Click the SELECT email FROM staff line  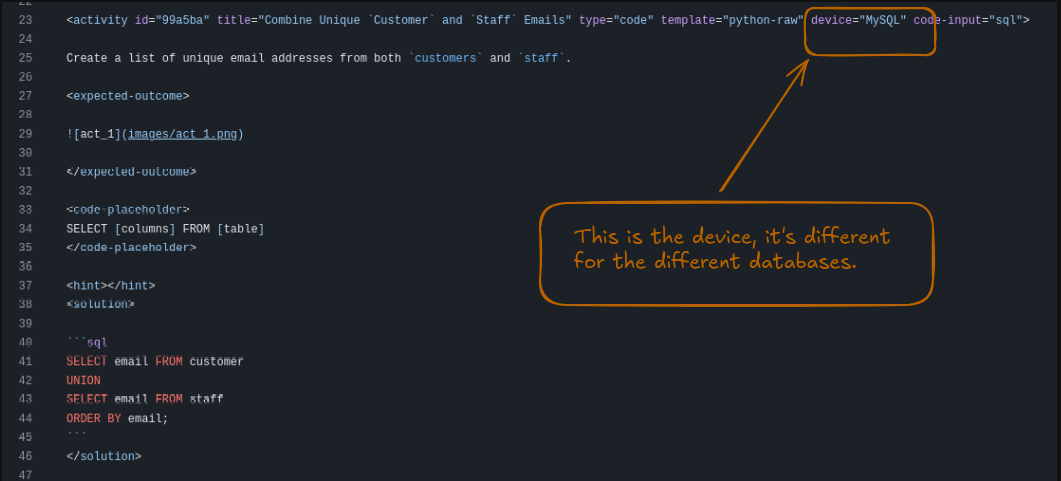(145, 399)
